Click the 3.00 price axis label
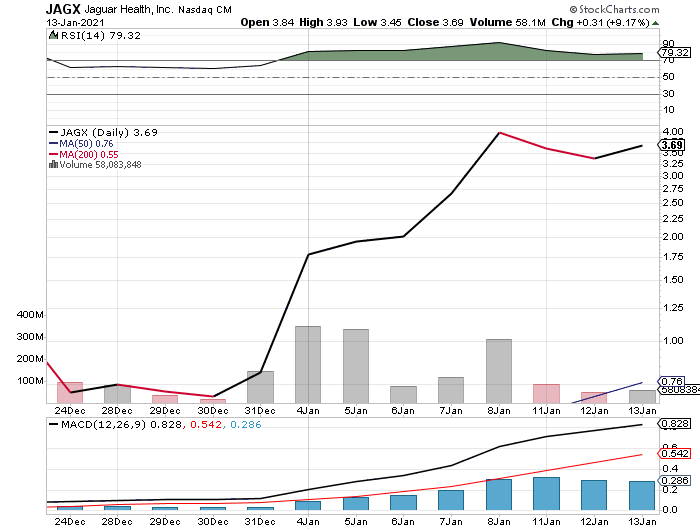 coord(673,176)
